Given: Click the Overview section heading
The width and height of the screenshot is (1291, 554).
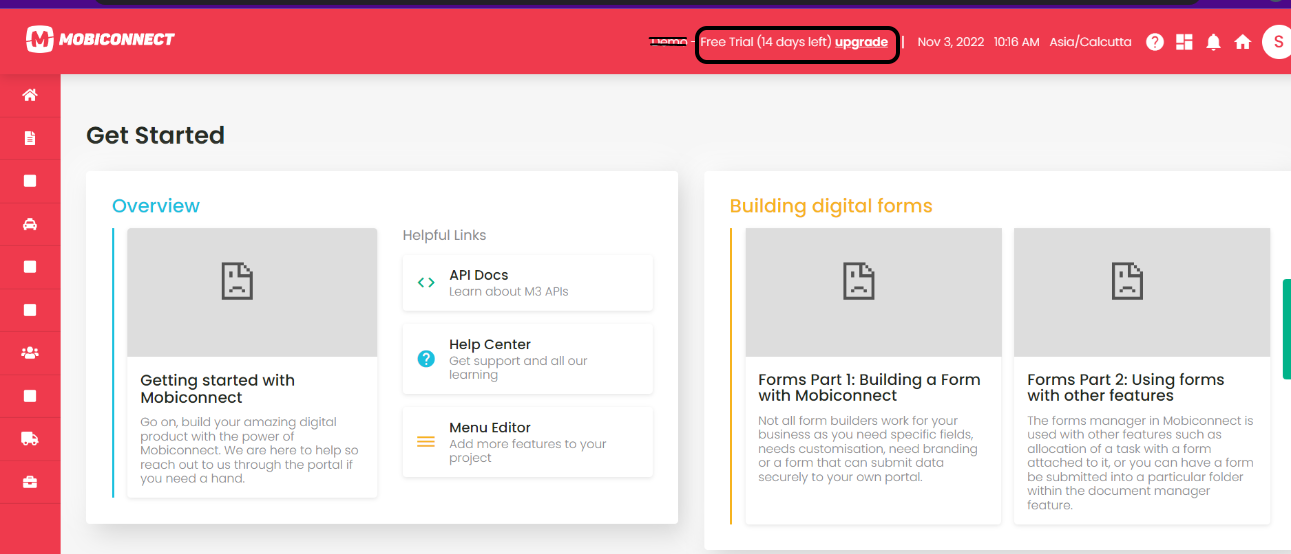Looking at the screenshot, I should (156, 206).
